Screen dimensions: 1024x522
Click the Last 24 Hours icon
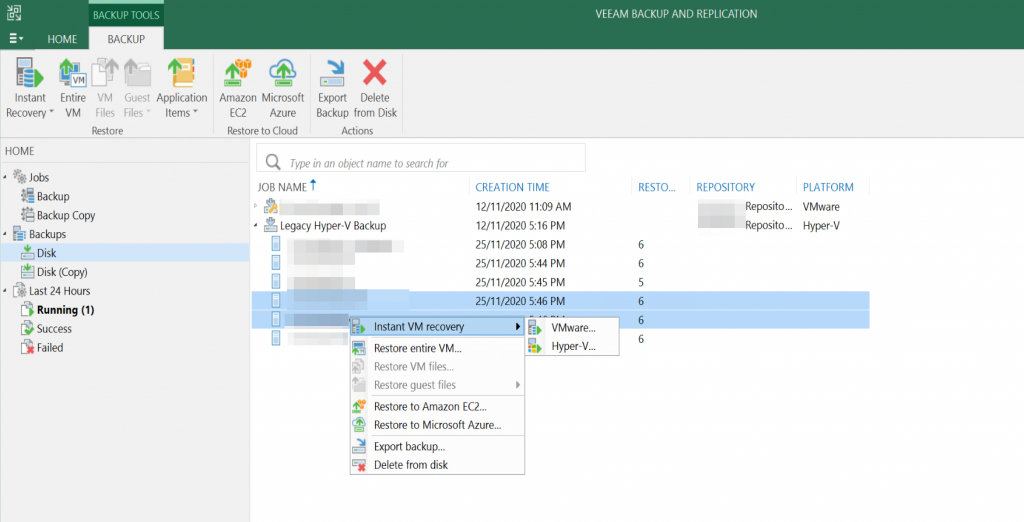[20, 290]
